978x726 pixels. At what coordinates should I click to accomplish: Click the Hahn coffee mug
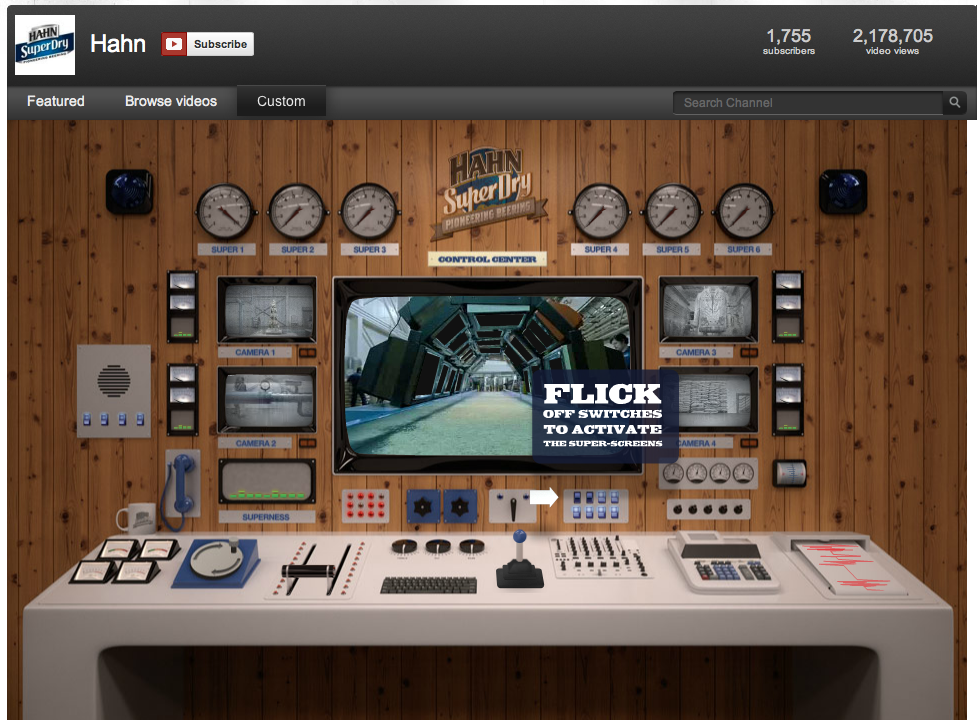[x=137, y=517]
